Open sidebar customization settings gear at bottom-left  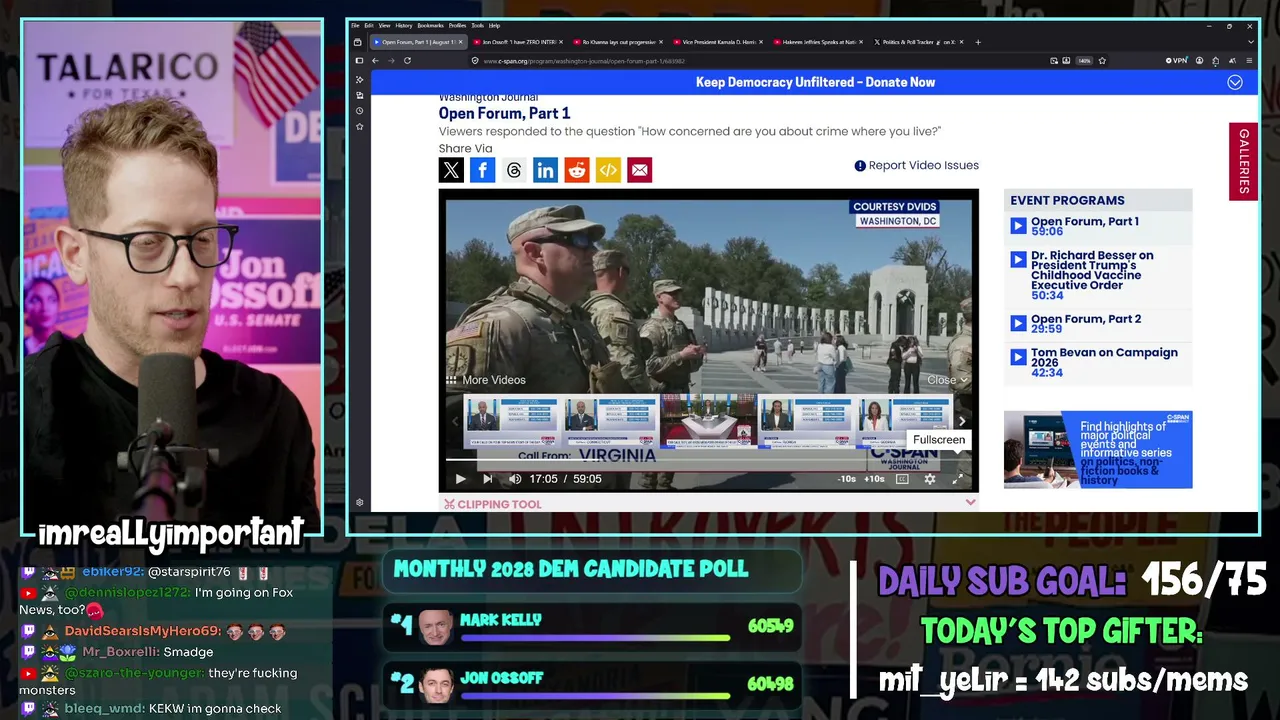point(359,503)
